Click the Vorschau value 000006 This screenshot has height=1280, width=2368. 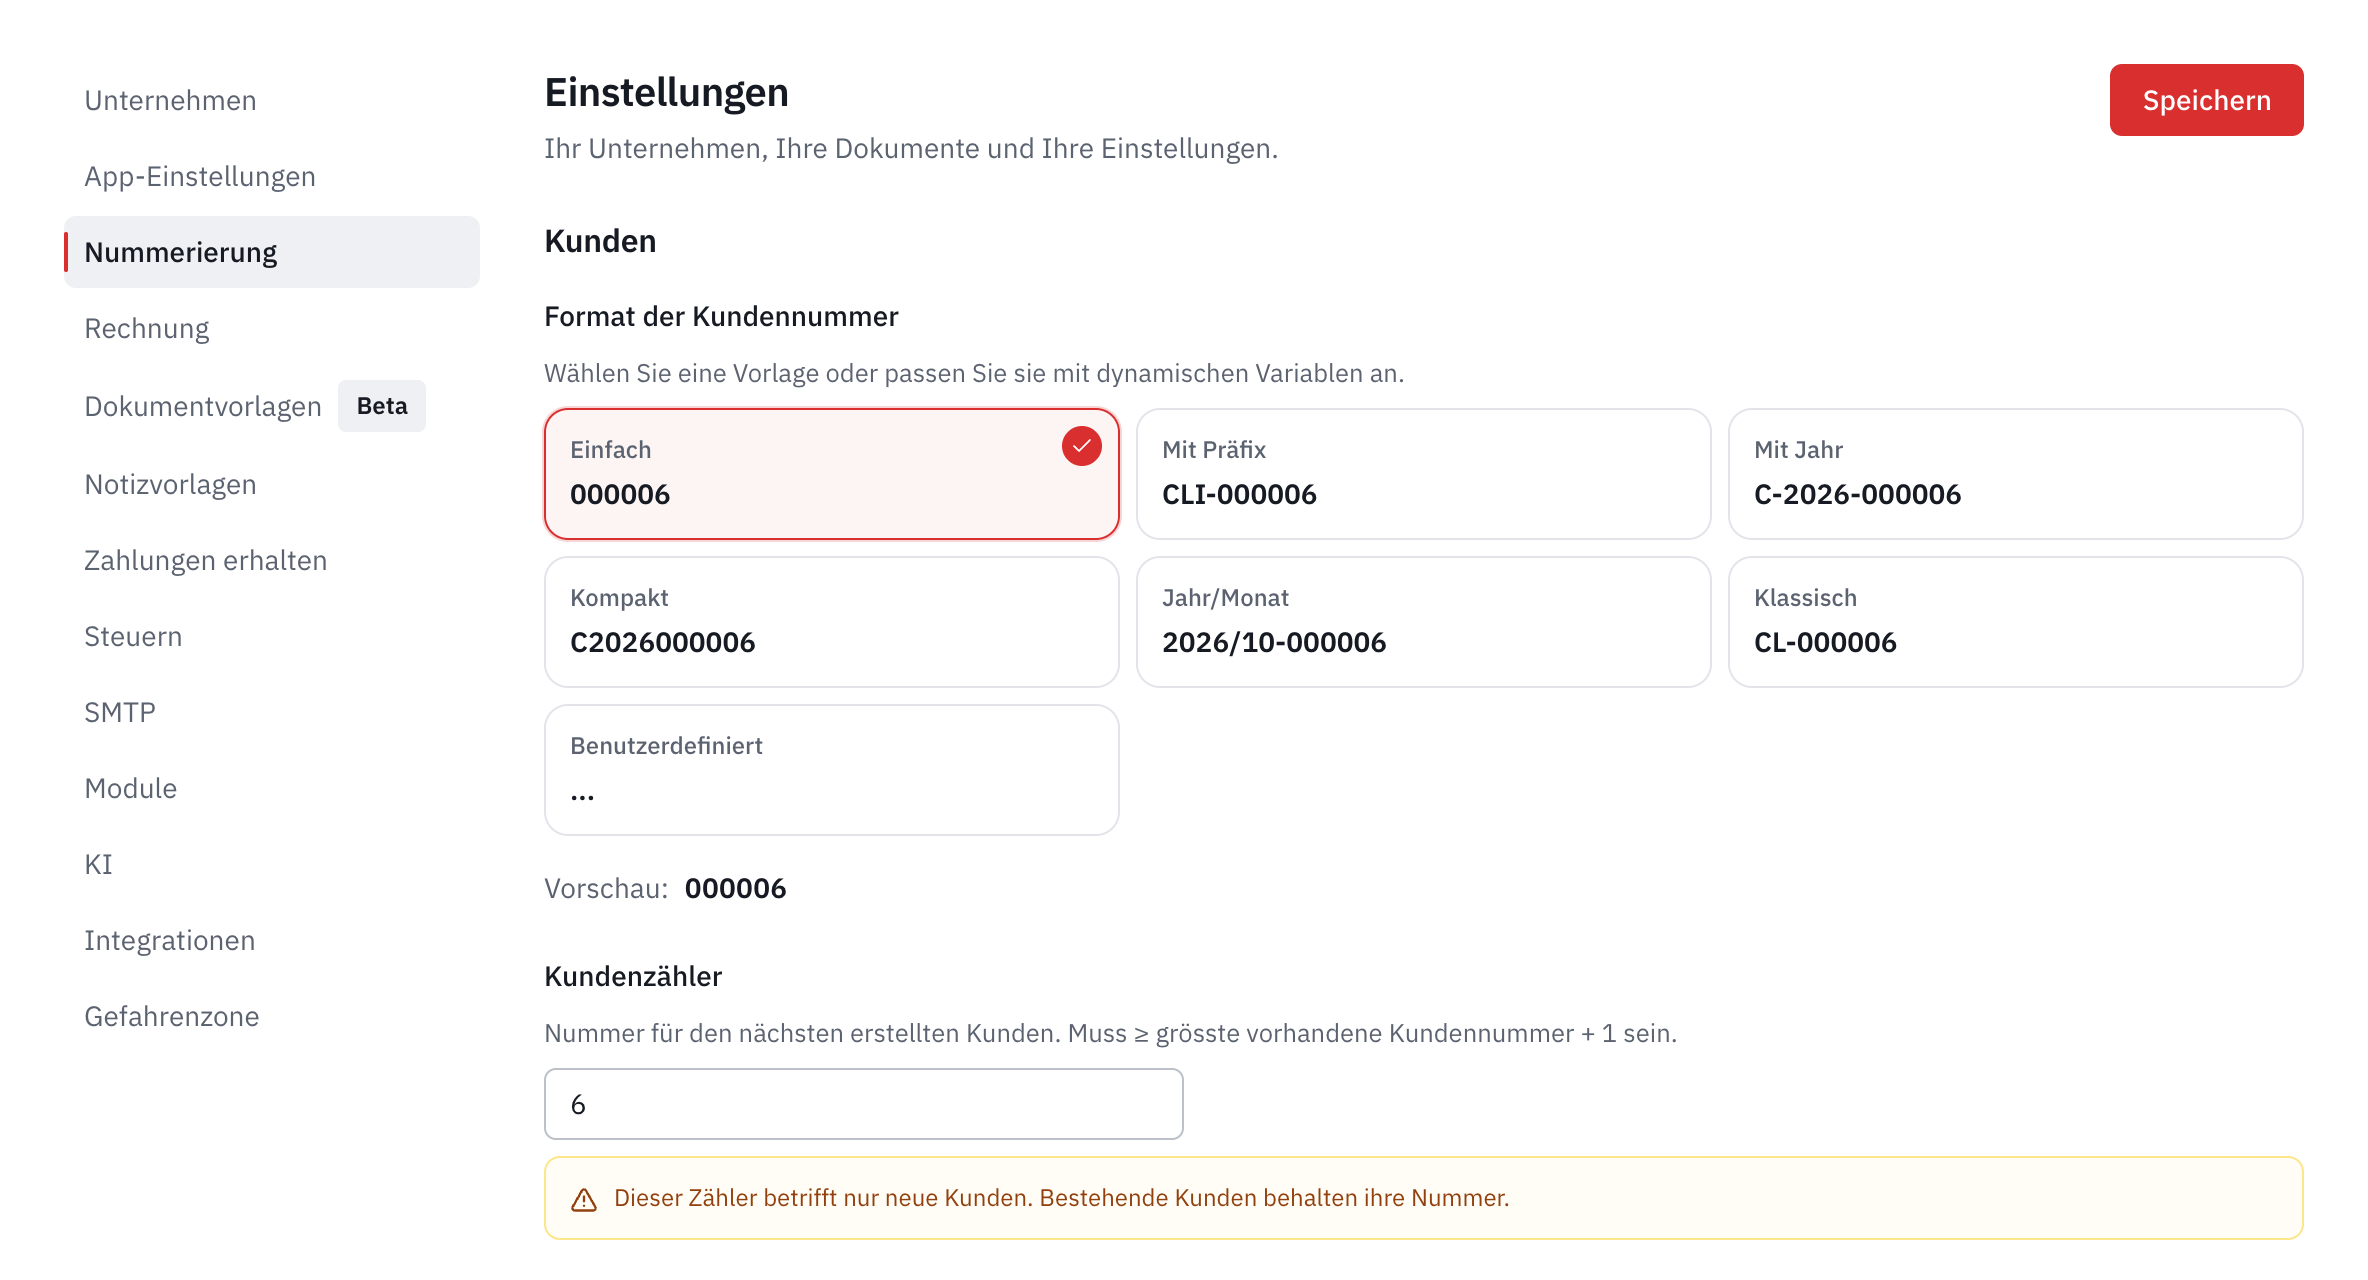click(736, 888)
